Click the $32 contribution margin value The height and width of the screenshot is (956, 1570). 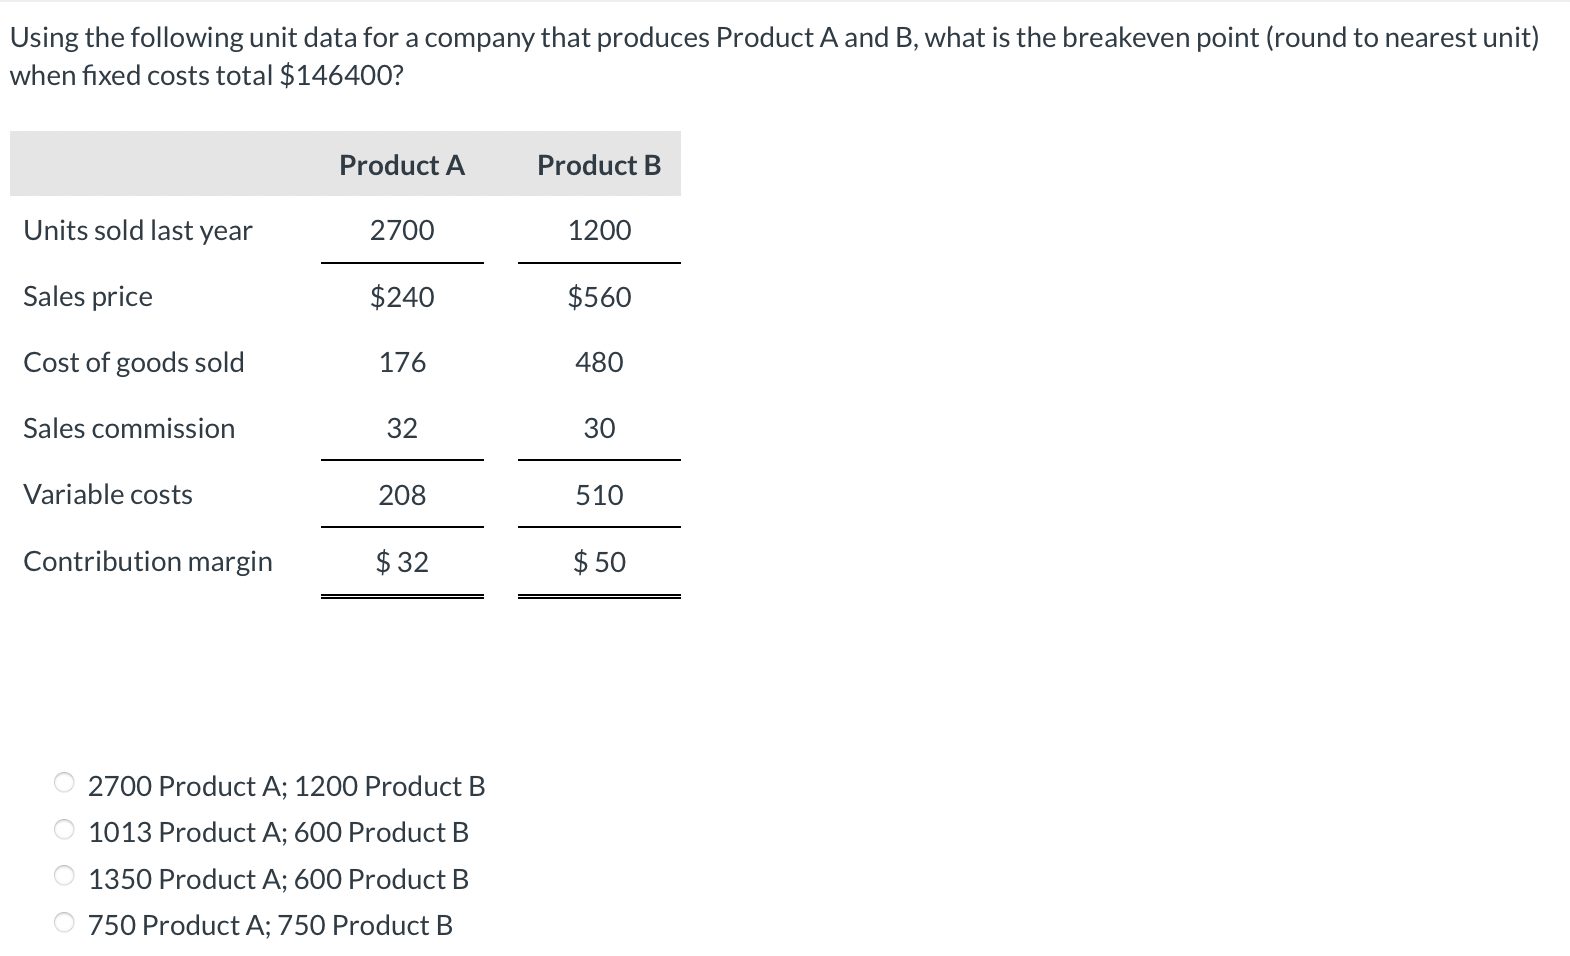(402, 561)
